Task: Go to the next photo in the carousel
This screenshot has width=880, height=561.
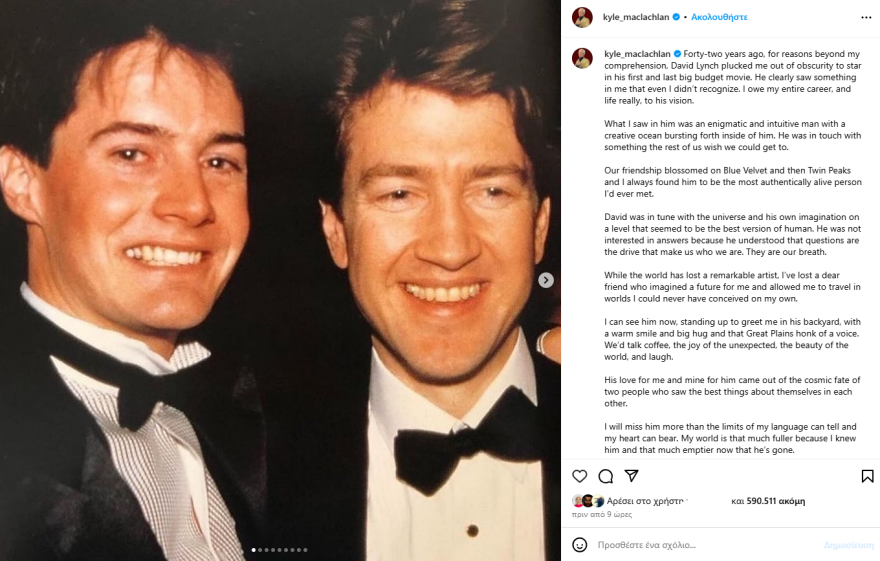Action: pos(546,280)
